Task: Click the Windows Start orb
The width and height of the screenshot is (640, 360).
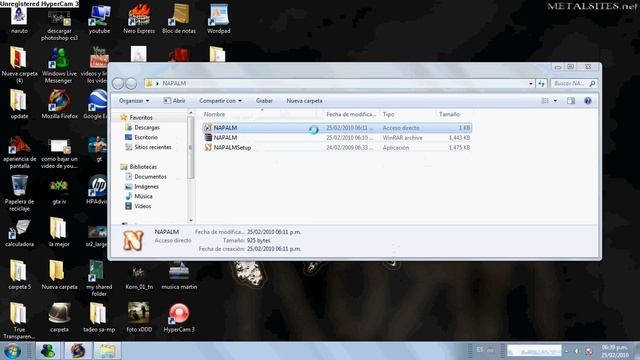Action: (12, 351)
